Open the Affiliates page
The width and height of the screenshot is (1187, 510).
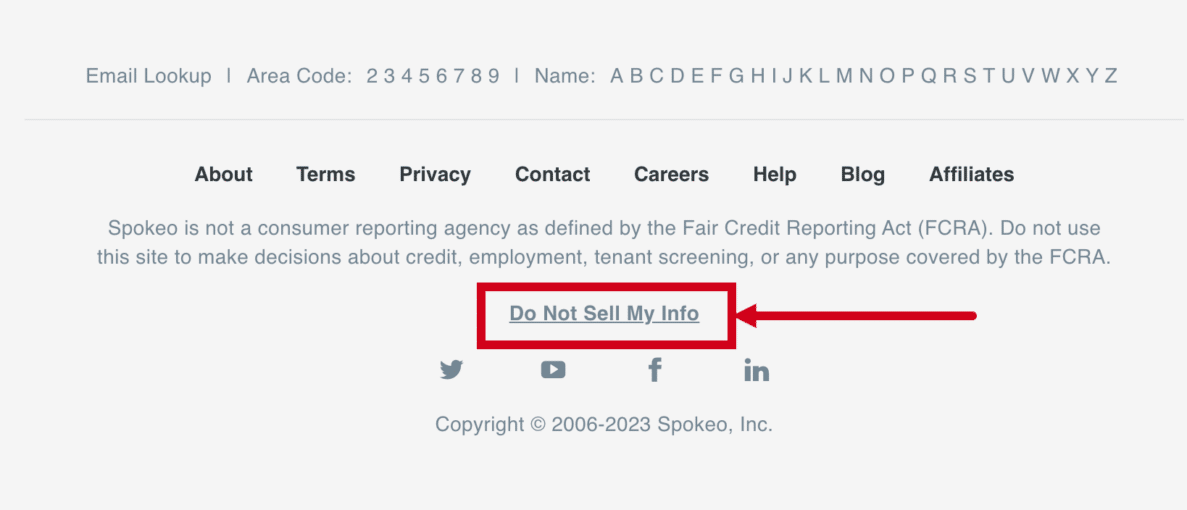[x=972, y=174]
